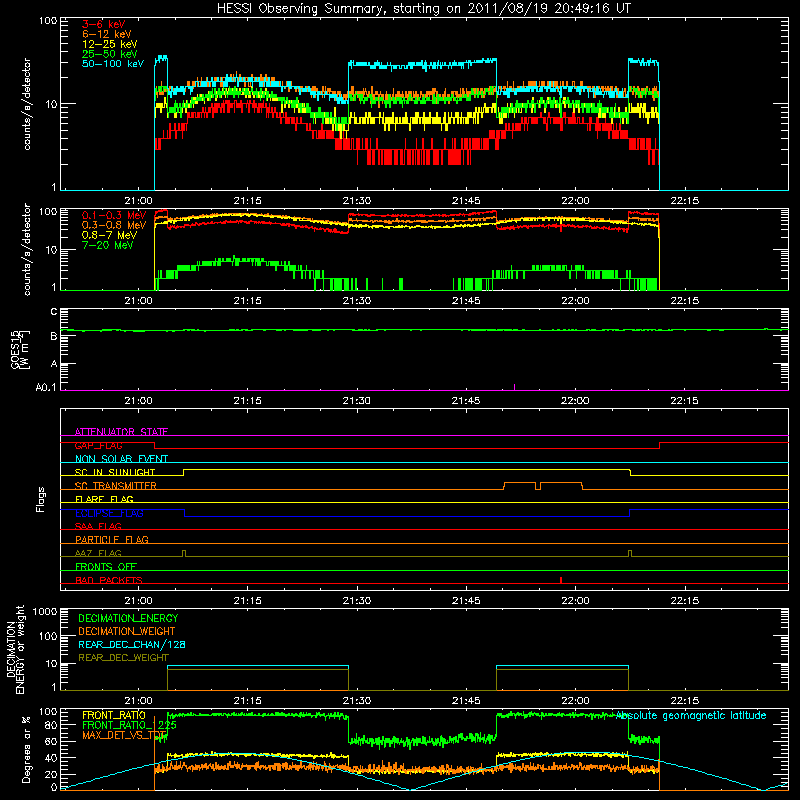
Task: Select the ATTENUATOR_STATE flag label
Action: (121, 432)
